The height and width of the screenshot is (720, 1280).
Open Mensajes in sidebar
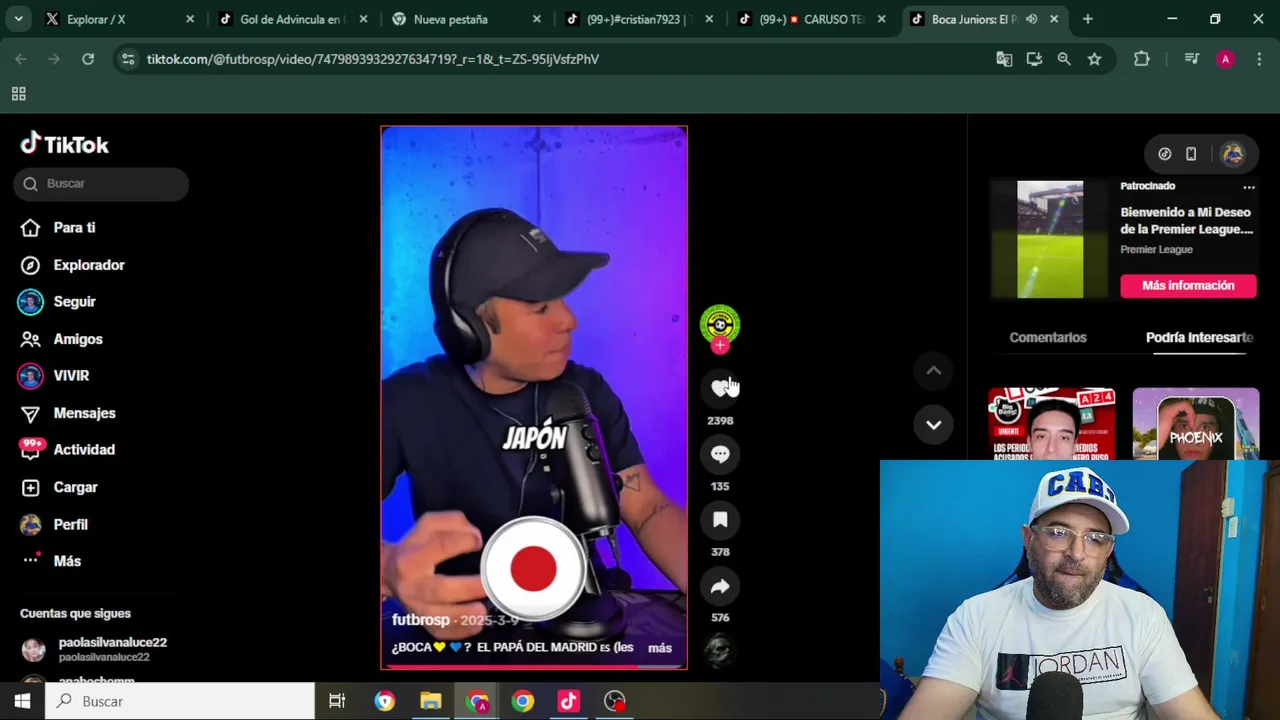click(x=68, y=413)
